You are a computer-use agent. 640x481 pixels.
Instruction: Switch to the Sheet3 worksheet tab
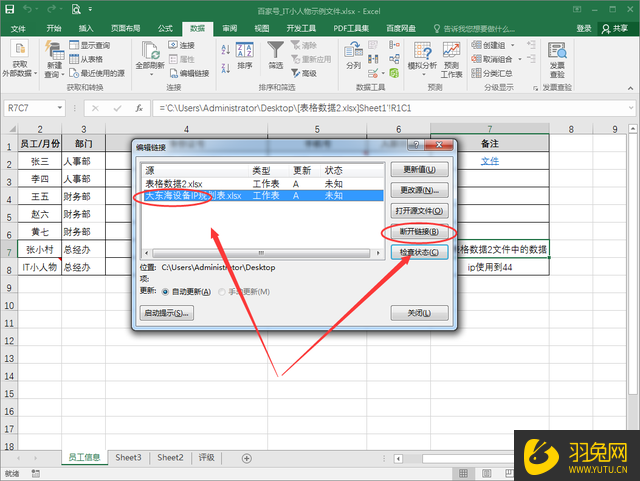128,458
